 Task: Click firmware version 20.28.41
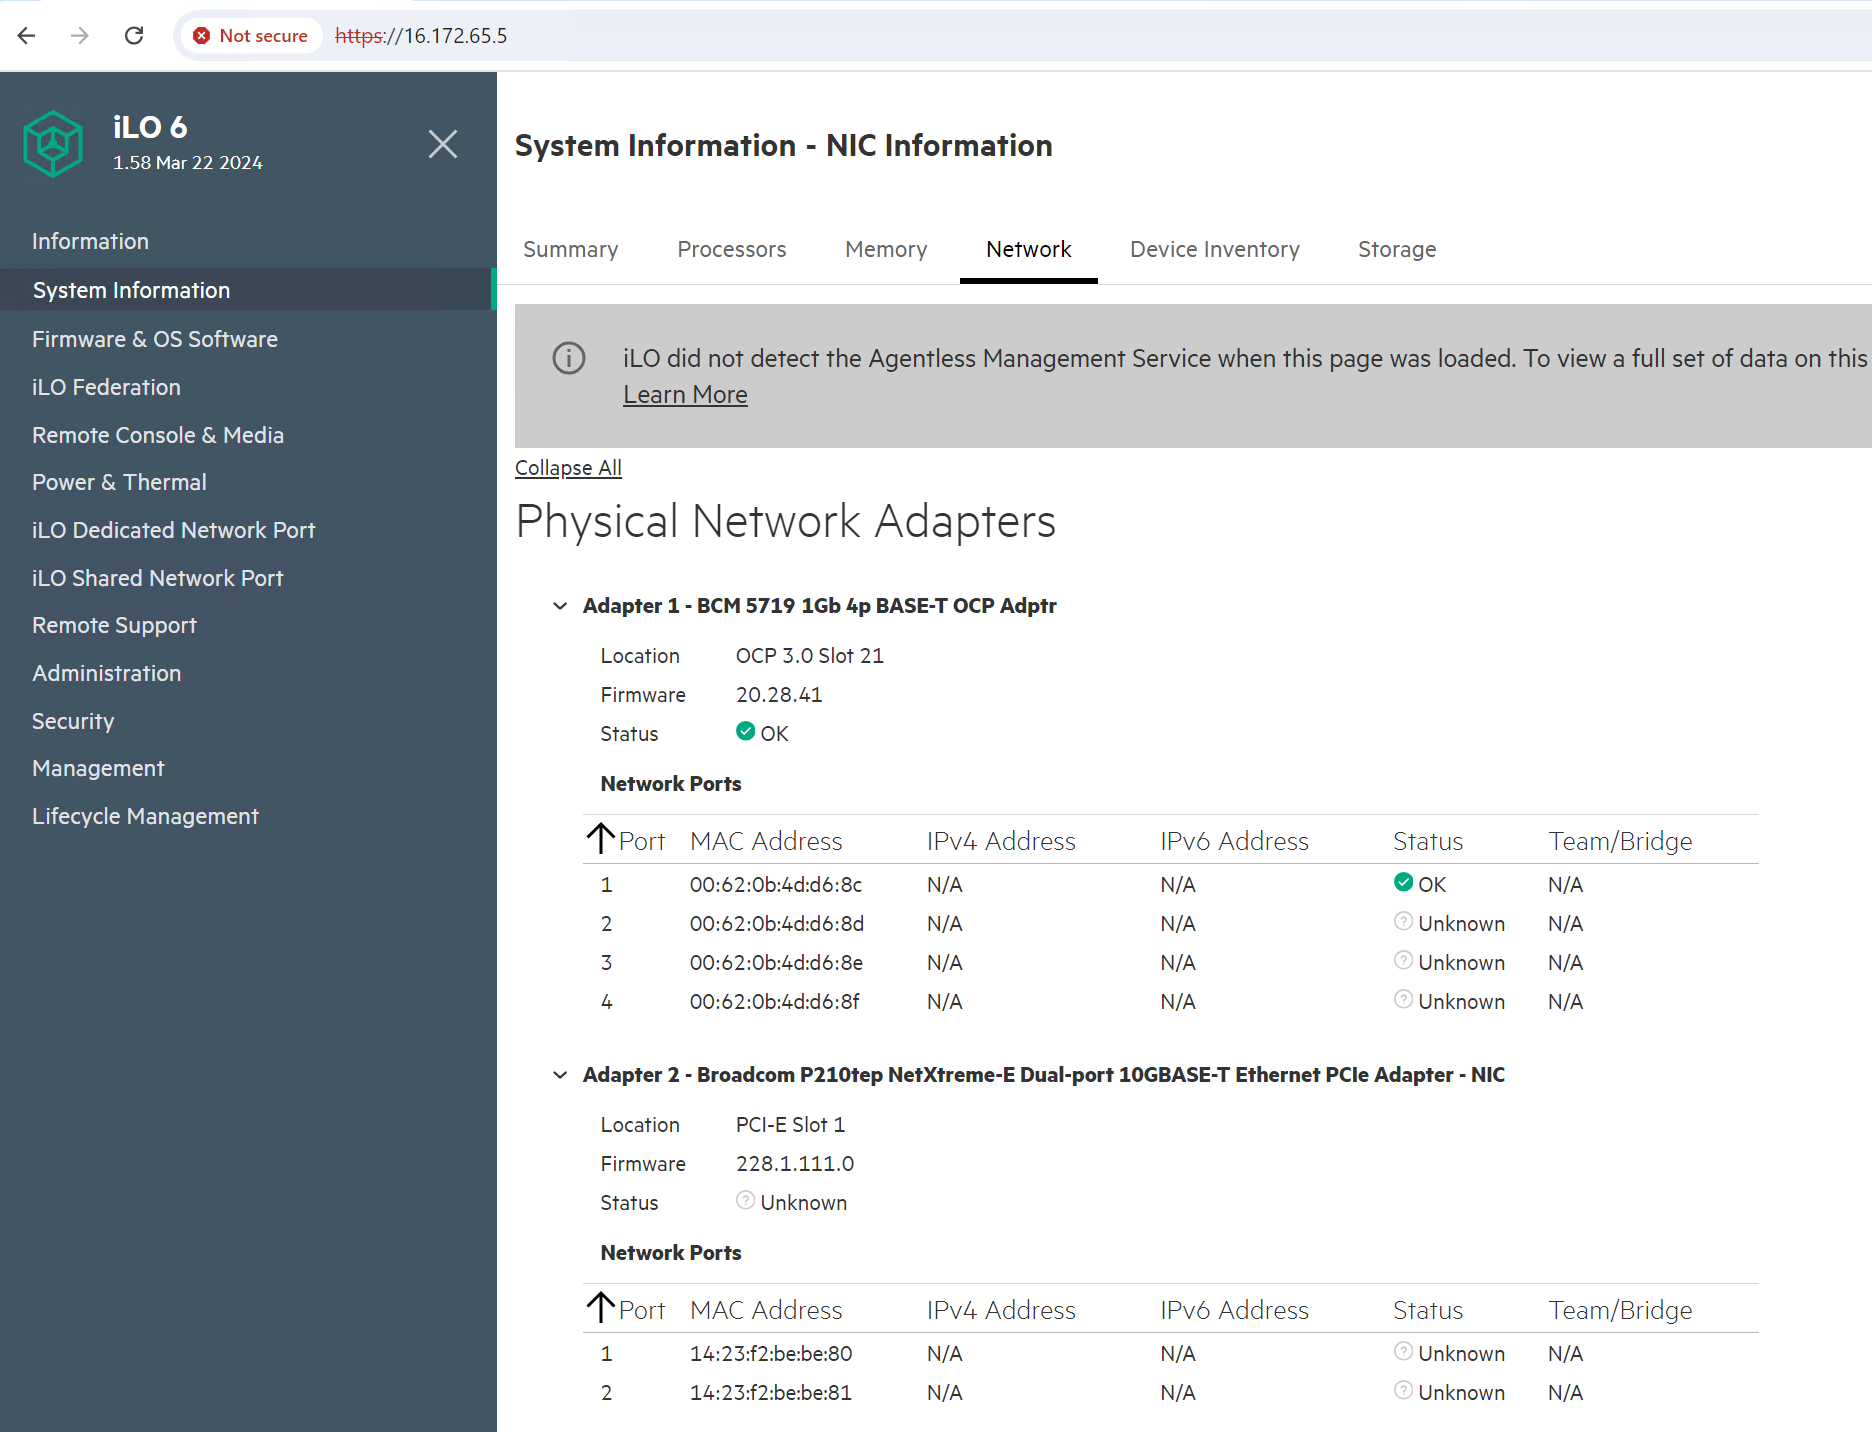[779, 695]
